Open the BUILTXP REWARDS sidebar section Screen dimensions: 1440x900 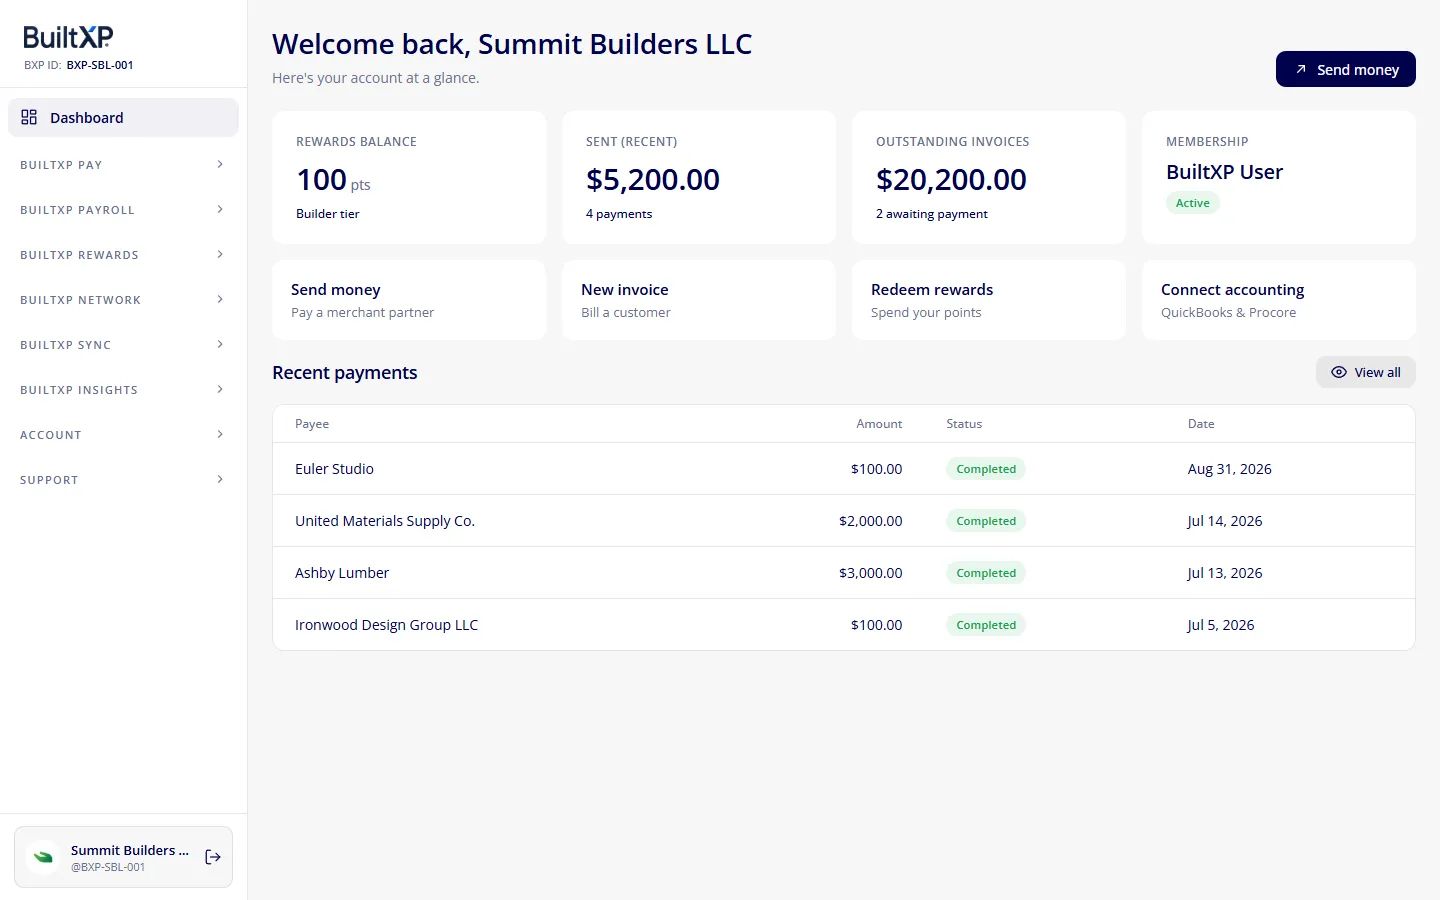click(123, 255)
